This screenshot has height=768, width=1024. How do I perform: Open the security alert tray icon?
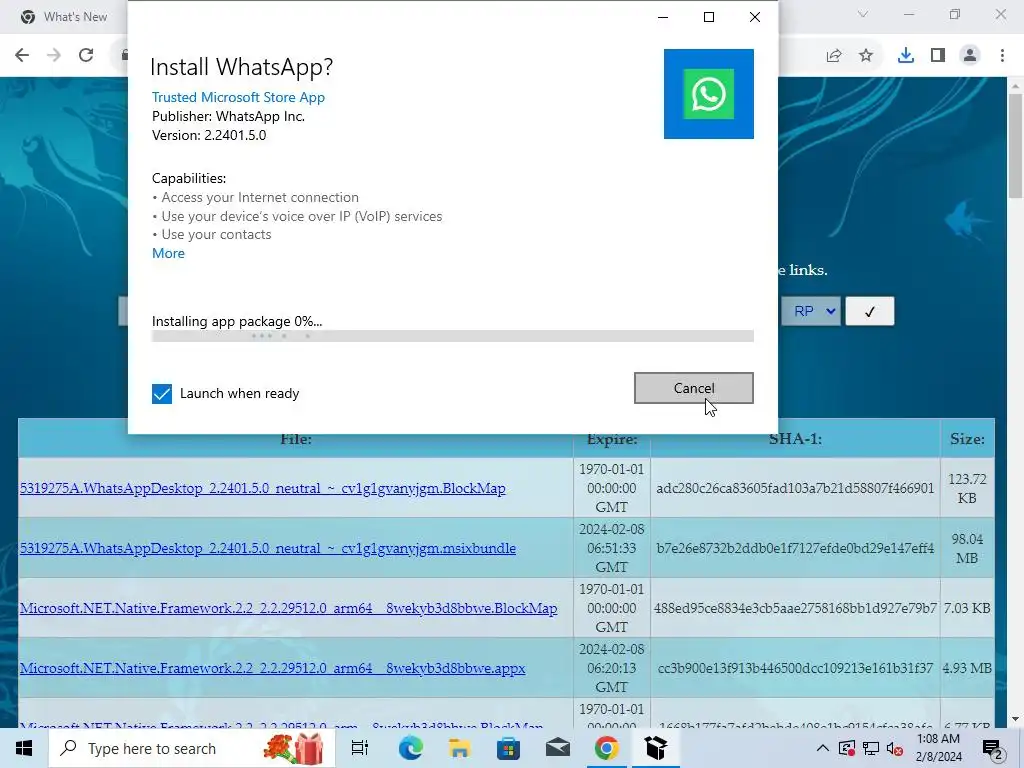tap(846, 748)
